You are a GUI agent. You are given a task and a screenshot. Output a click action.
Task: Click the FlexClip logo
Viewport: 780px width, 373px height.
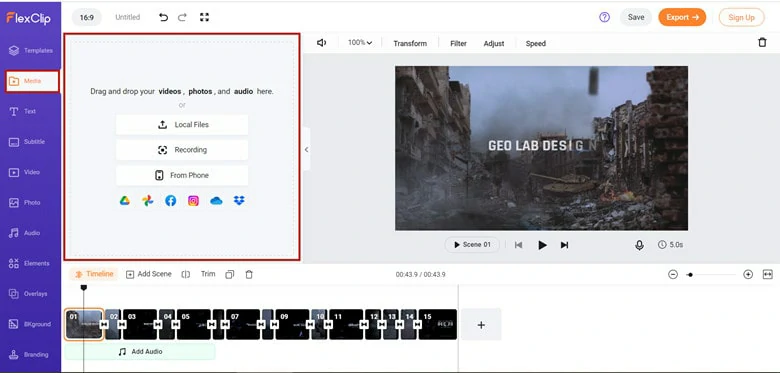[x=28, y=18]
